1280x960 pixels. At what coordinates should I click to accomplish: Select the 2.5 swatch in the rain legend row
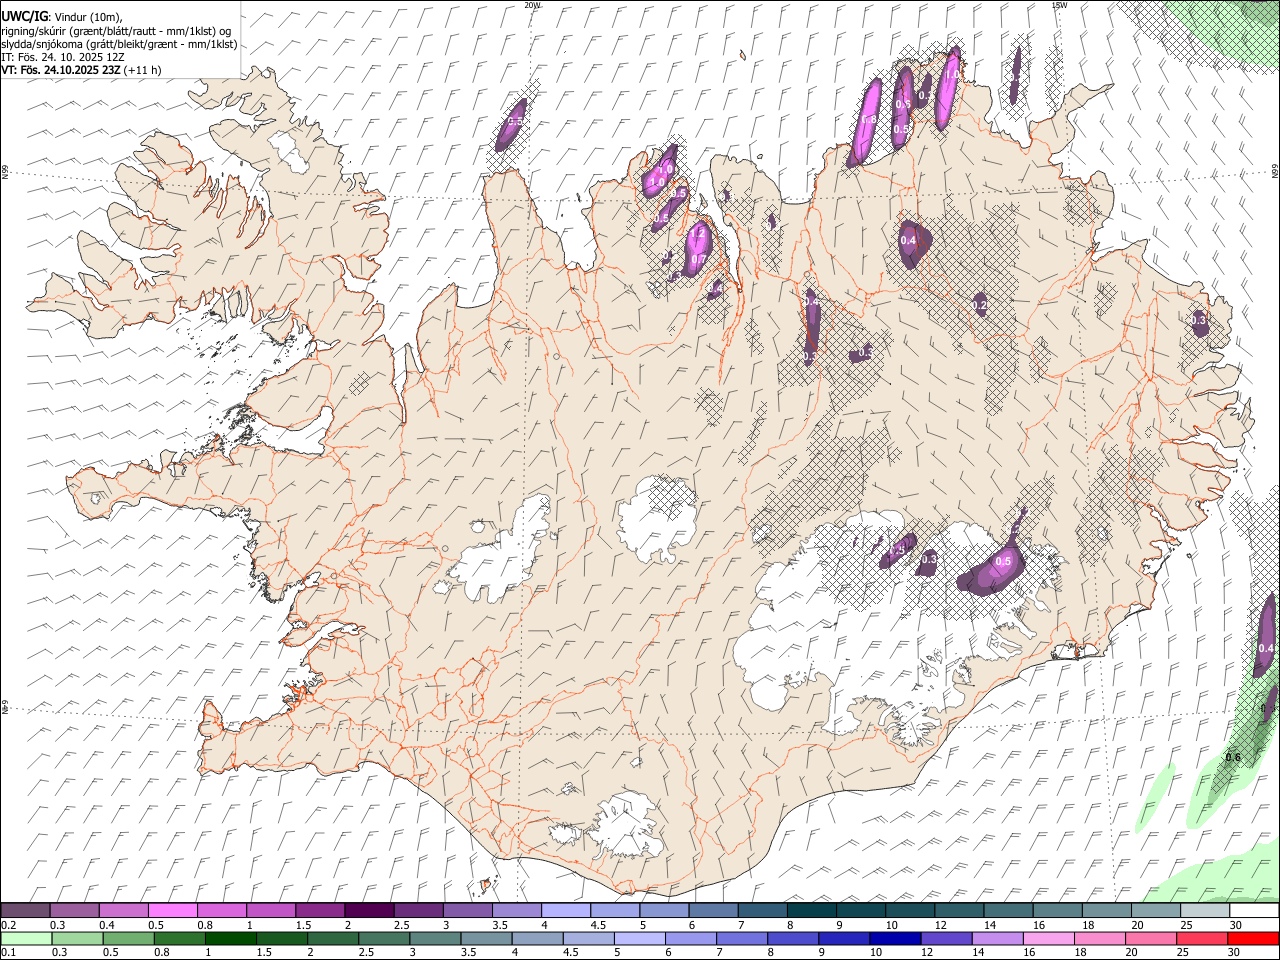(384, 938)
